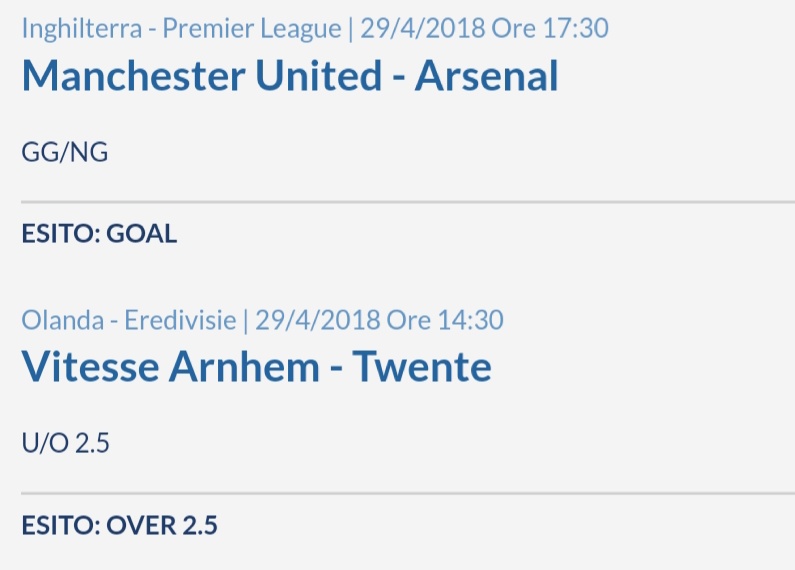Select the Arsenal team name

[x=487, y=76]
